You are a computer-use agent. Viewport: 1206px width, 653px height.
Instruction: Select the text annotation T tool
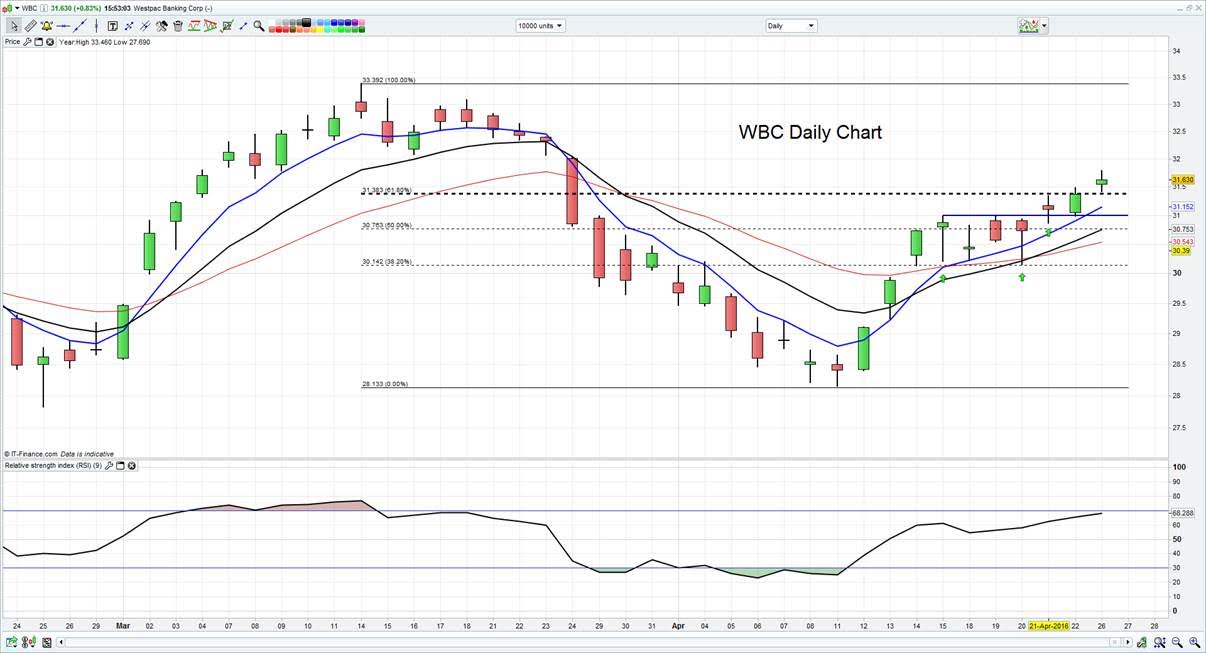coord(113,26)
